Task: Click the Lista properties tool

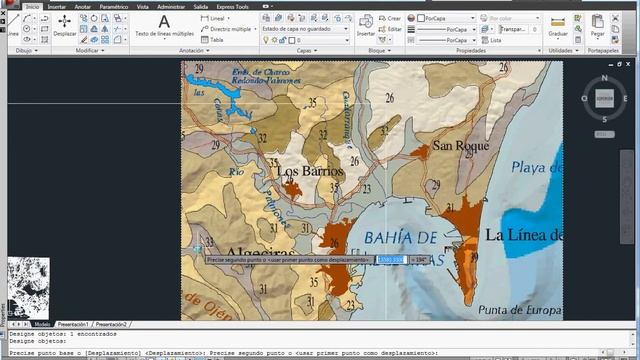Action: 491,40
